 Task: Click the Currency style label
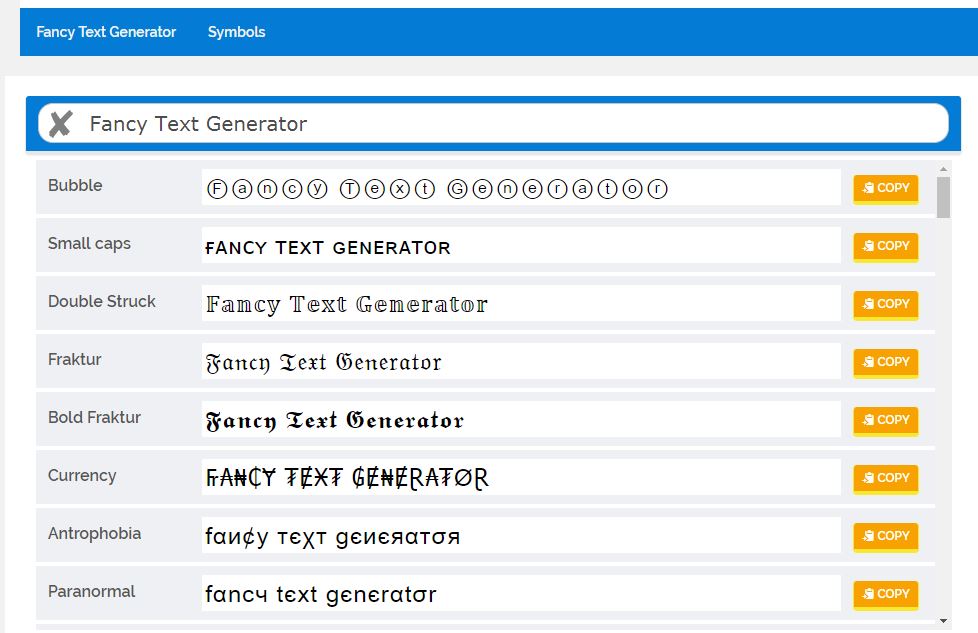pyautogui.click(x=82, y=476)
